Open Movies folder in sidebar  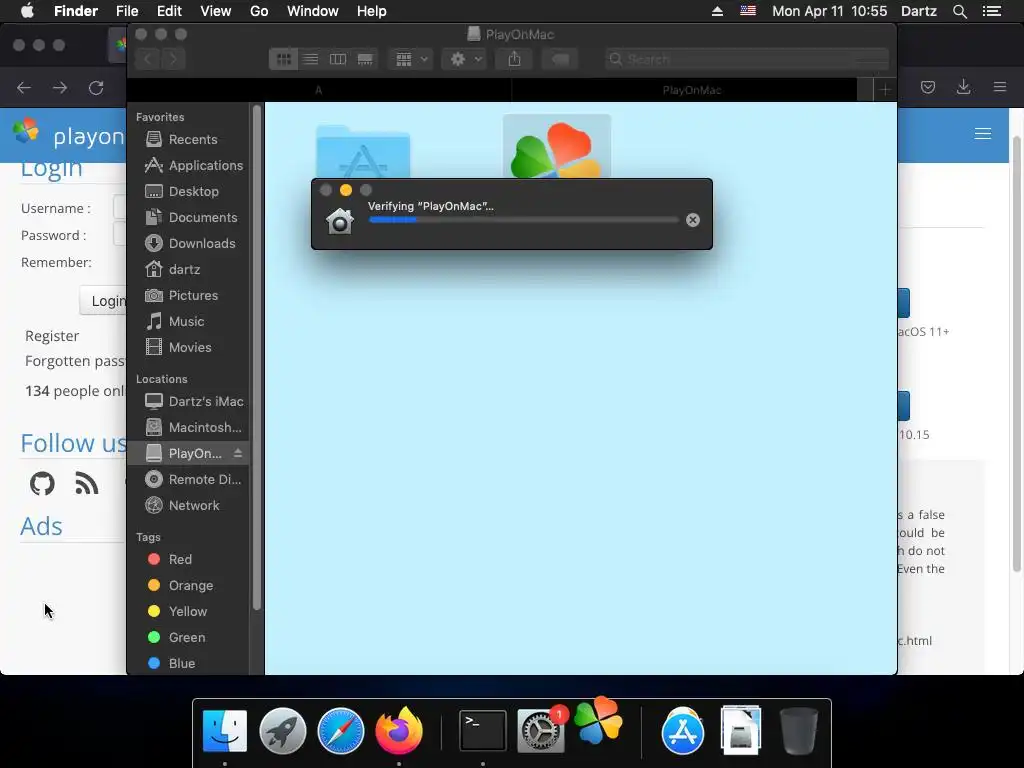click(x=188, y=347)
